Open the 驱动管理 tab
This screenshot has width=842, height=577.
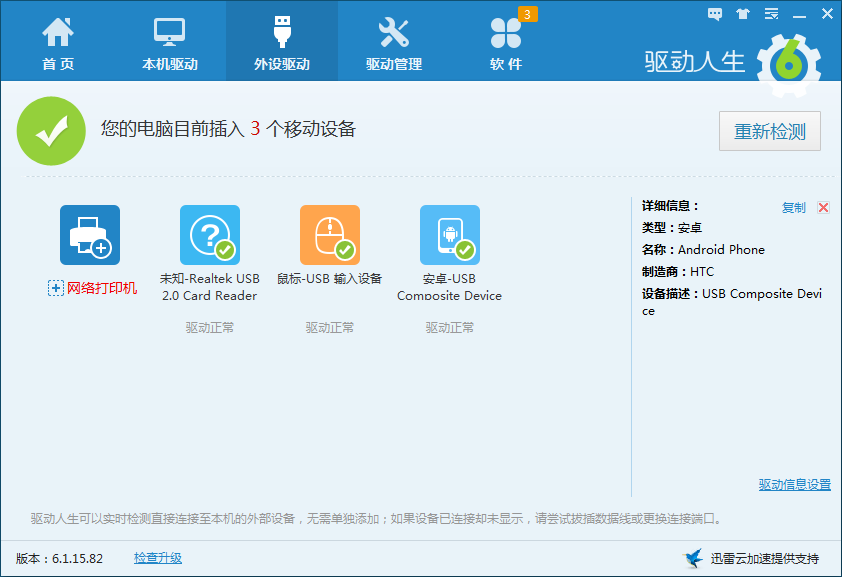coord(393,42)
